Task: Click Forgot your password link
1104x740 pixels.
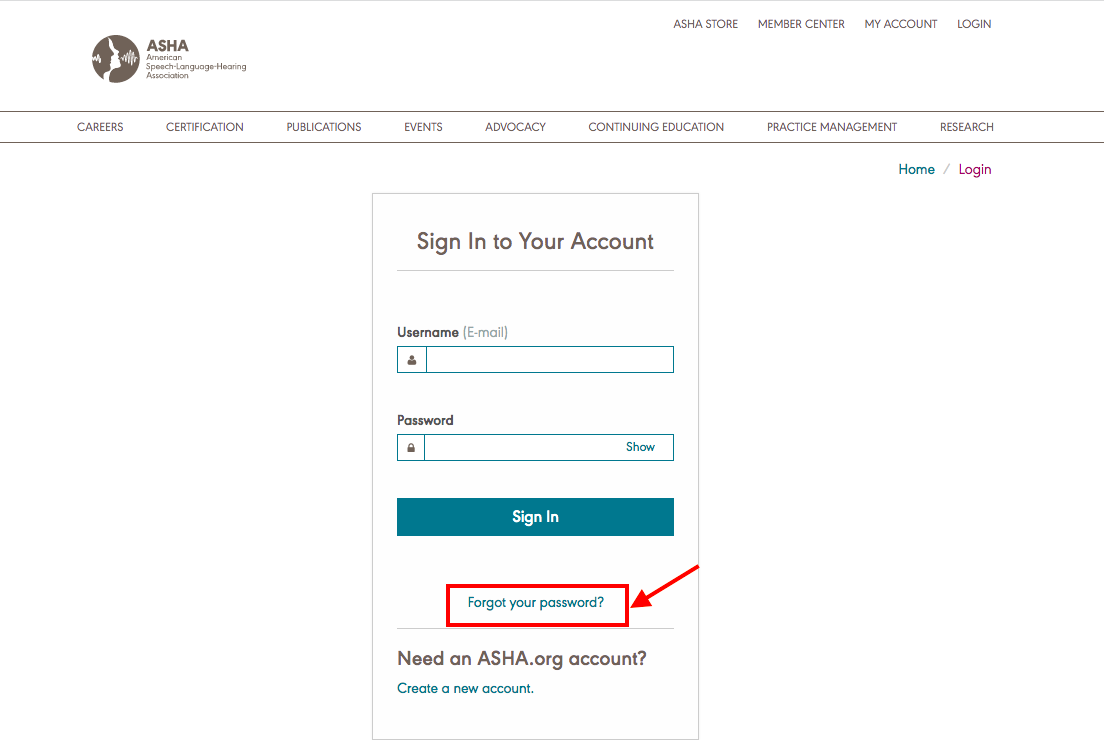Action: [536, 603]
